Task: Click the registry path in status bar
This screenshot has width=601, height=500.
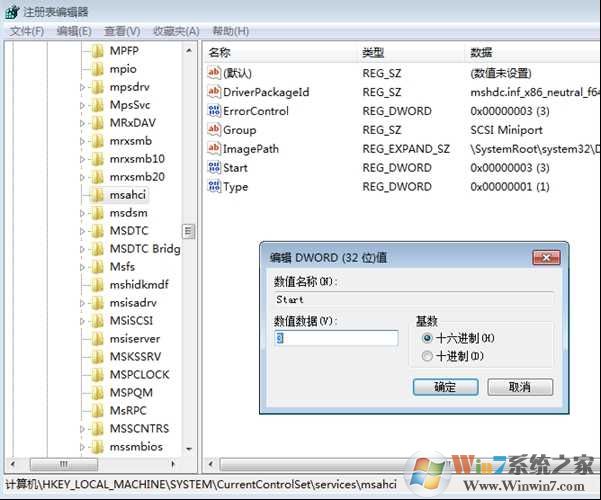Action: tap(201, 485)
